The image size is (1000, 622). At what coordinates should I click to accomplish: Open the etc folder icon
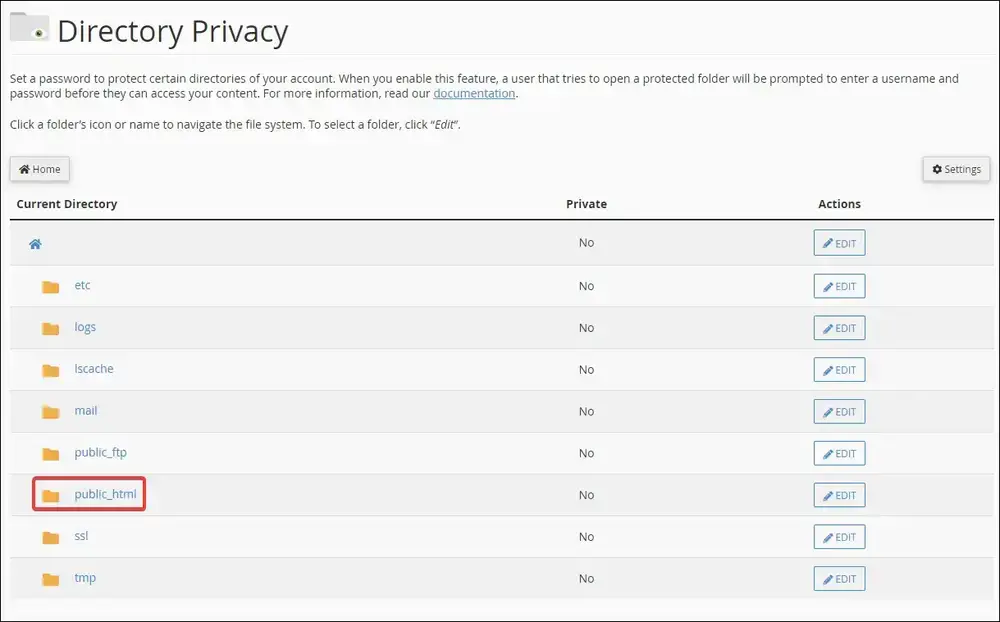point(50,286)
